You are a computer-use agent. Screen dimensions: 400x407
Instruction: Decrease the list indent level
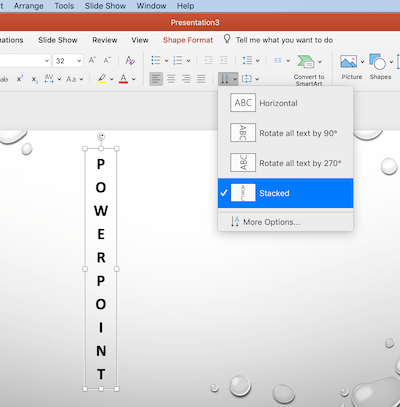(209, 60)
